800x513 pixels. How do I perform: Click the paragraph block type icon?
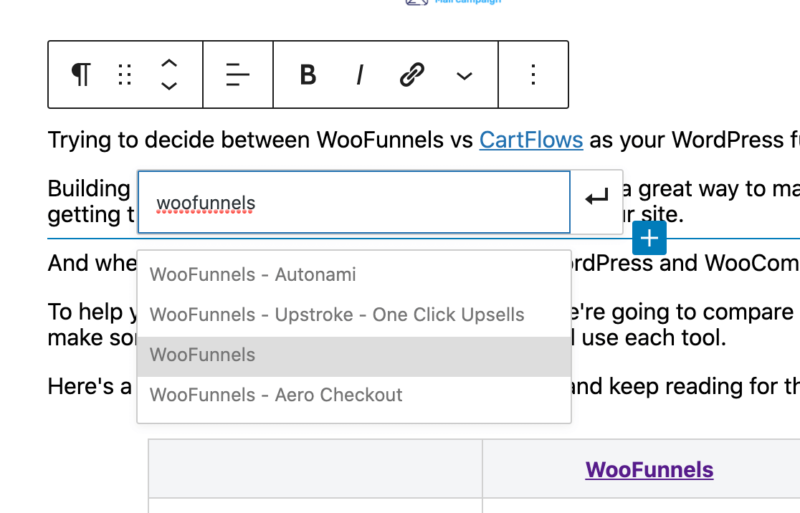(x=81, y=75)
